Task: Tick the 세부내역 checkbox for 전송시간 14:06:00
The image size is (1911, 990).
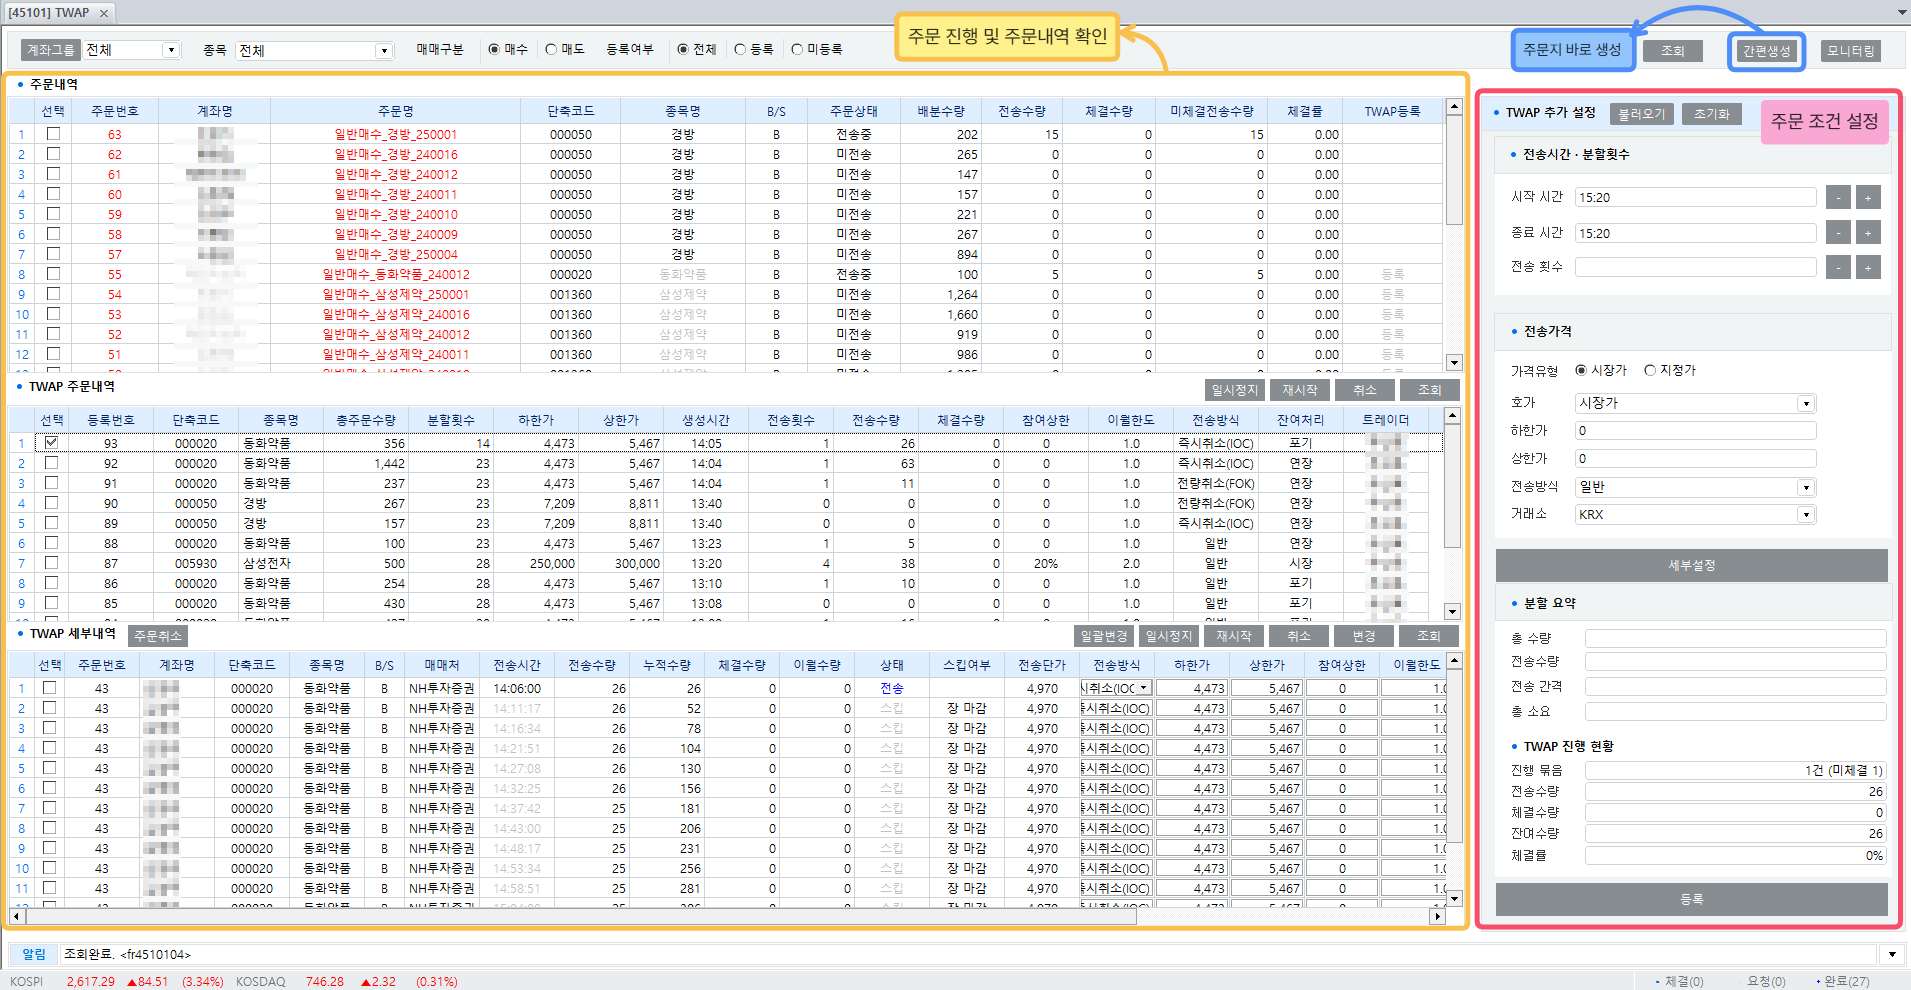Action: [x=49, y=688]
